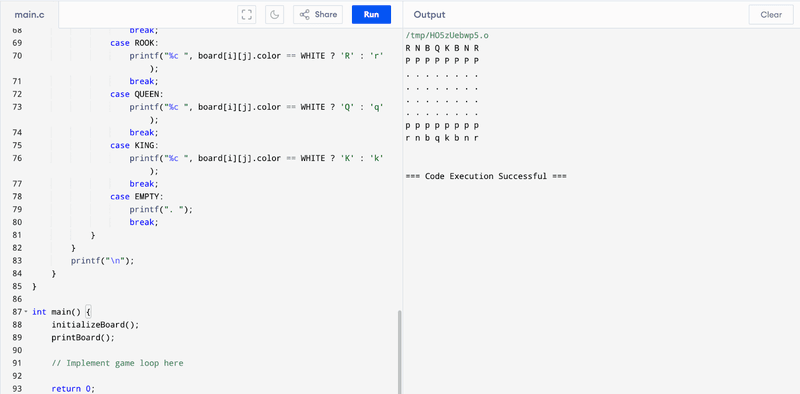Viewport: 800px width, 394px height.
Task: Select the main.c file tab
Action: point(29,15)
